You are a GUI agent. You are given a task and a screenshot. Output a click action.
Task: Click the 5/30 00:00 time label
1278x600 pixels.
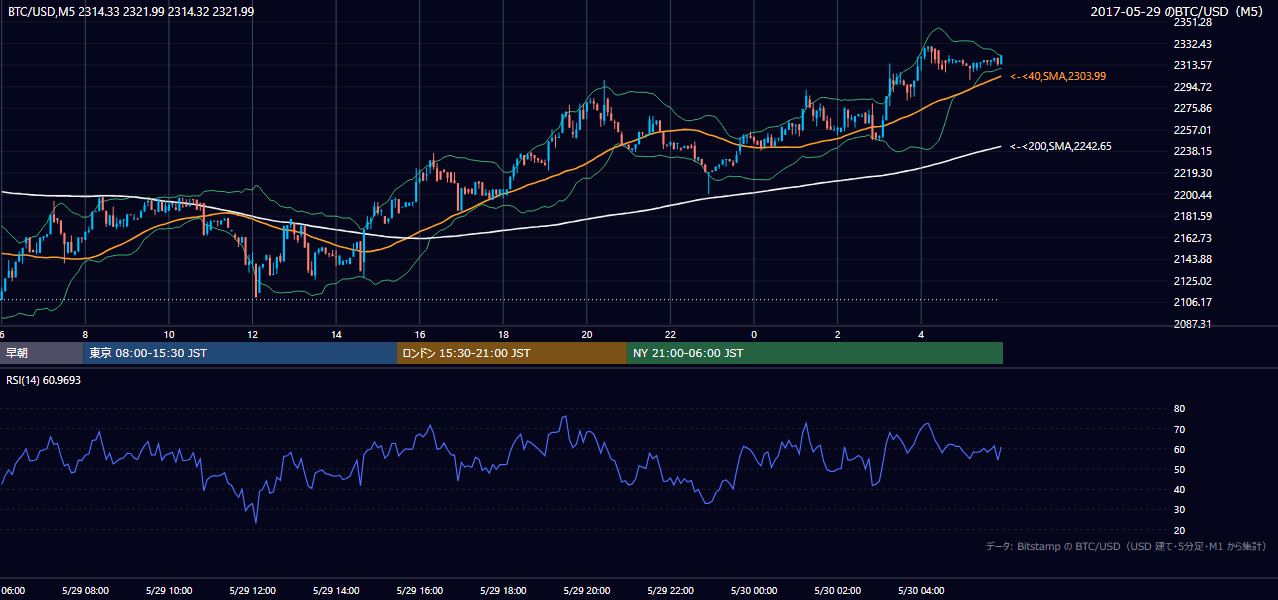754,590
